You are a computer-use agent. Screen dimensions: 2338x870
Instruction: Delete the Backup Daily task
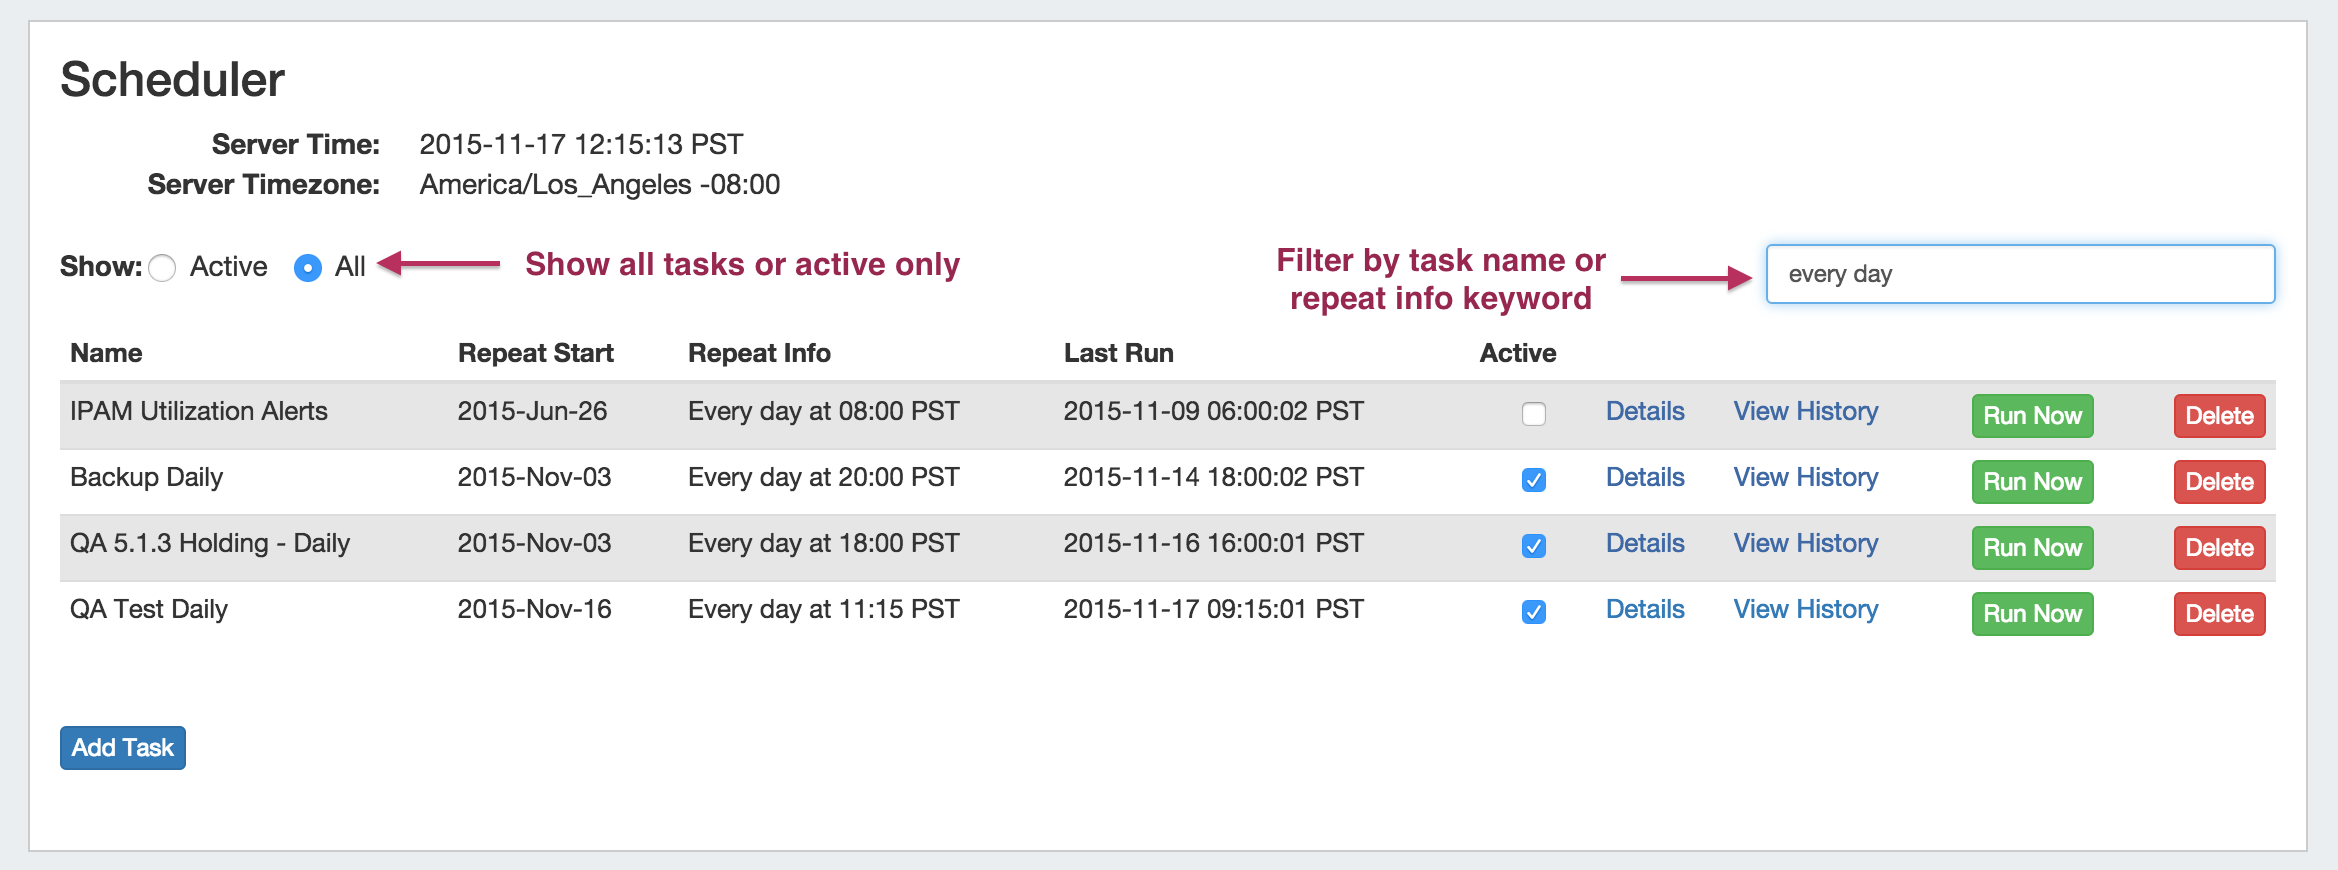click(2219, 482)
